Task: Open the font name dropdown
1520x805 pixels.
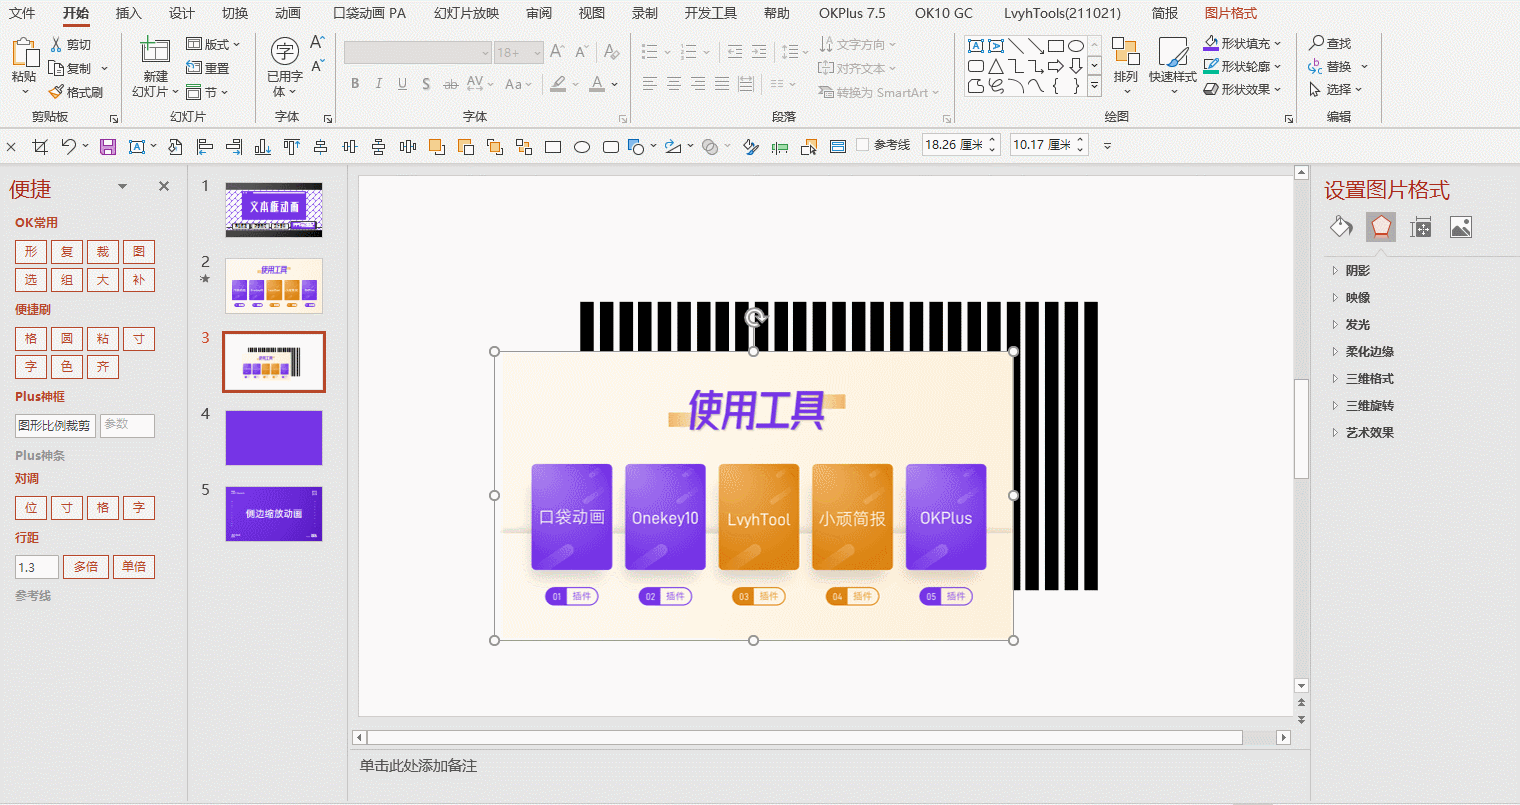Action: [485, 52]
